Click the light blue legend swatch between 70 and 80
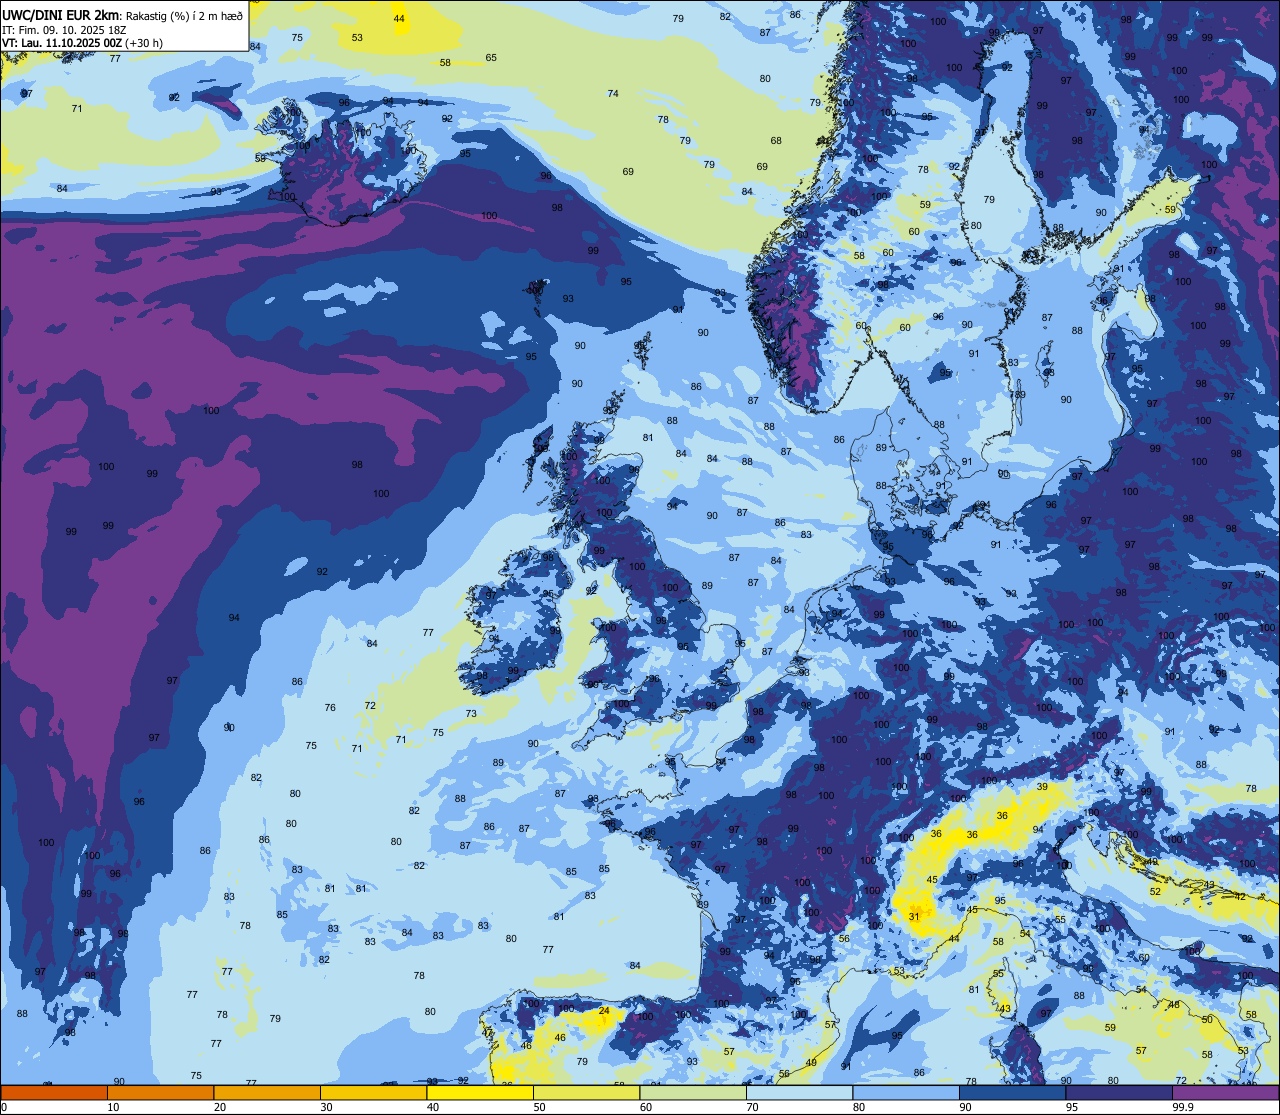Screen dimensions: 1280x1115 [x=800, y=1093]
